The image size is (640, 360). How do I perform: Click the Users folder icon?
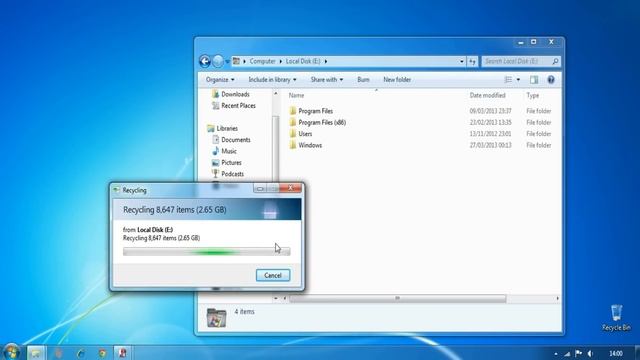pyautogui.click(x=292, y=133)
